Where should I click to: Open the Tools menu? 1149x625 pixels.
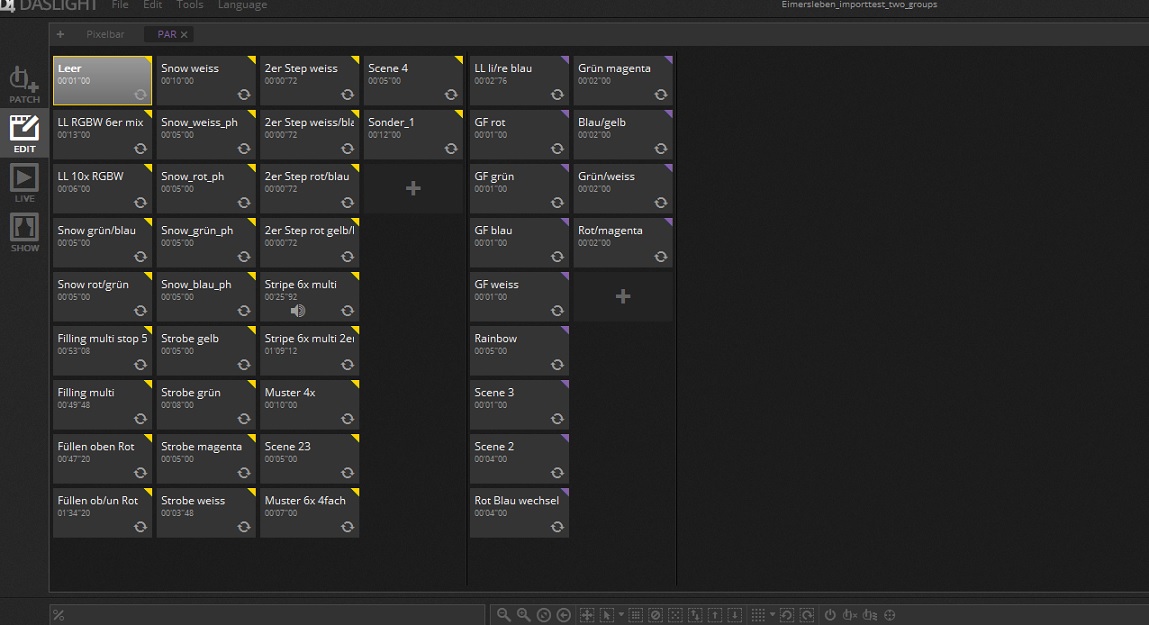point(190,5)
